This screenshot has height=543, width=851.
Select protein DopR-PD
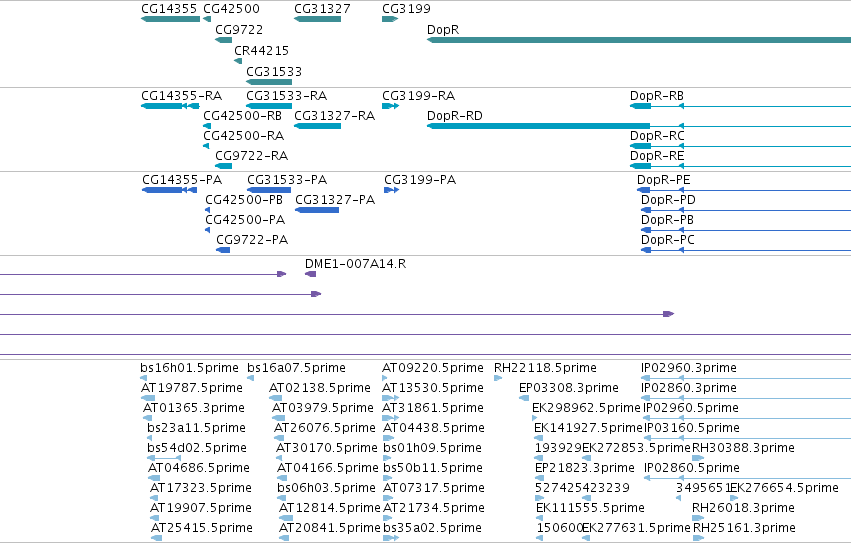click(746, 210)
